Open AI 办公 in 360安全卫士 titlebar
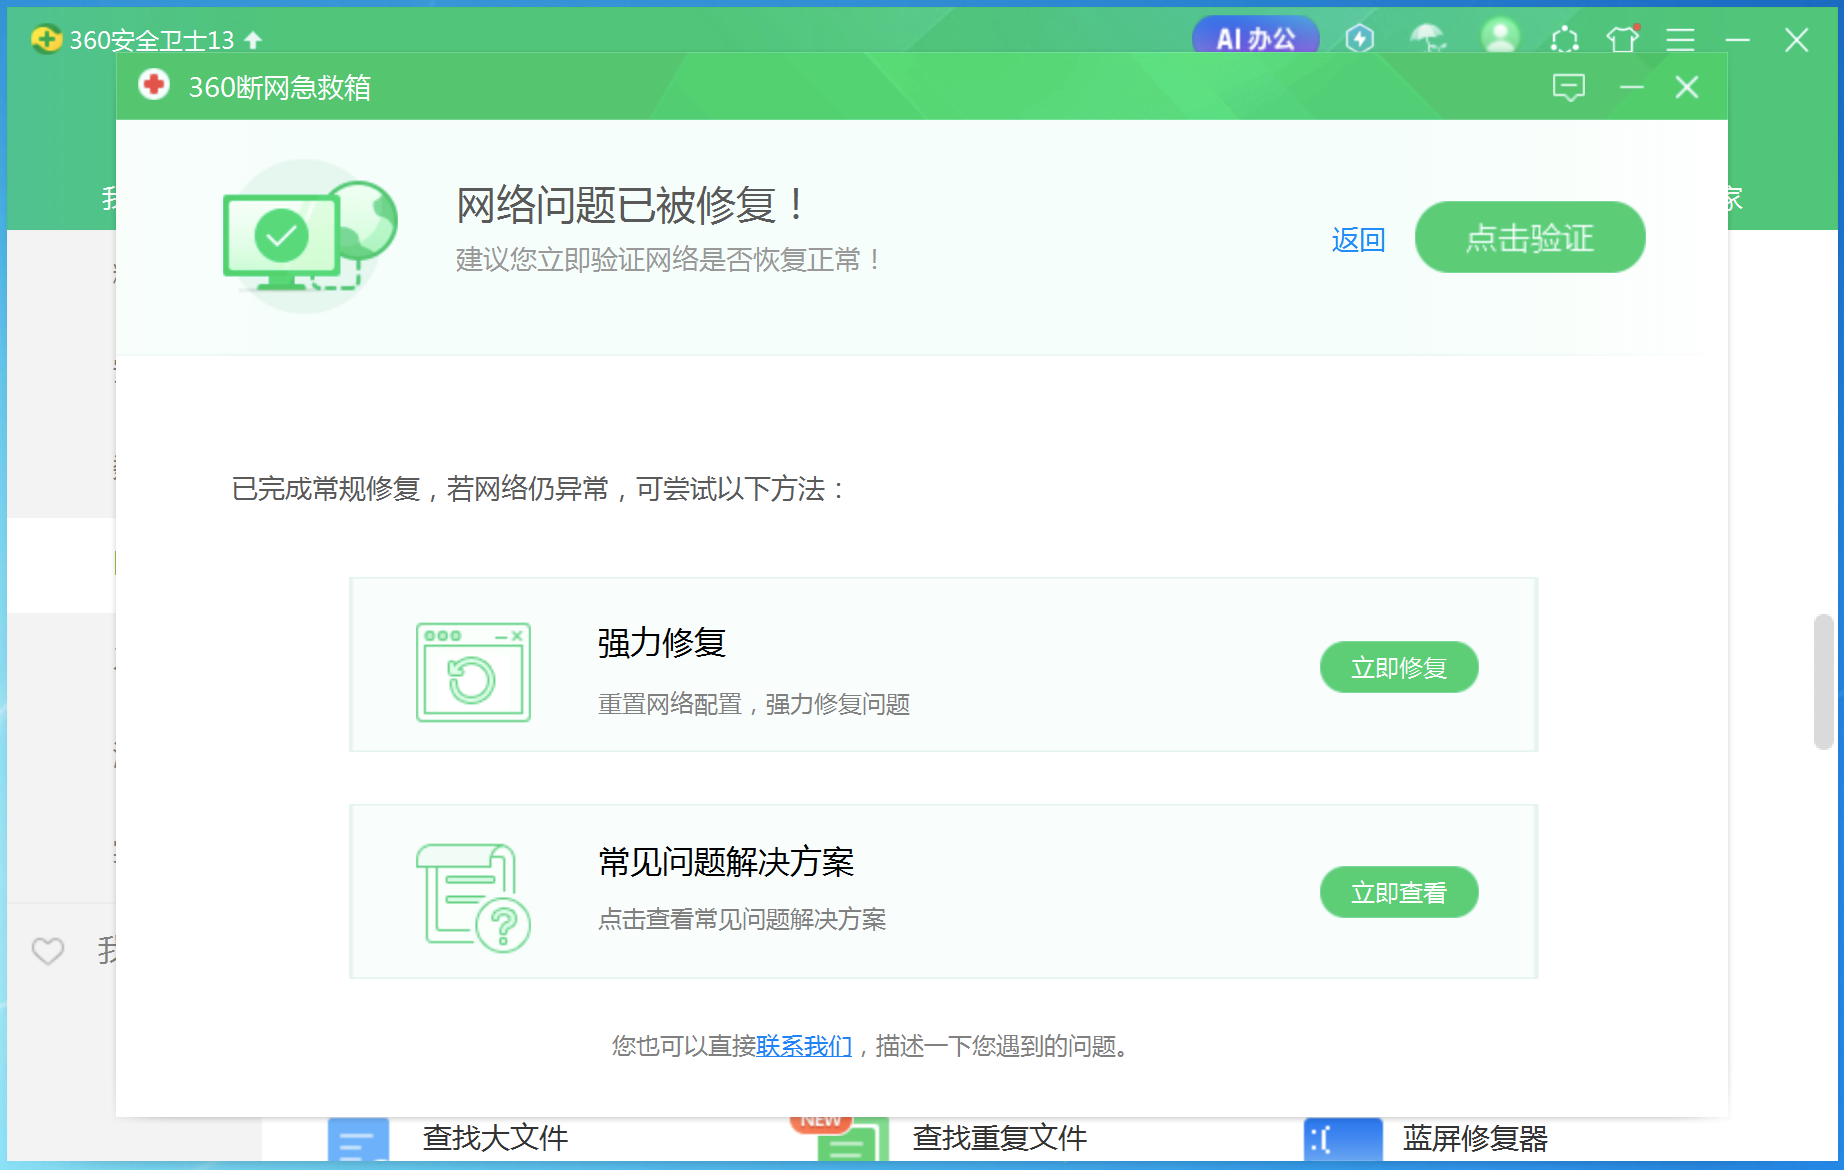 (1255, 38)
